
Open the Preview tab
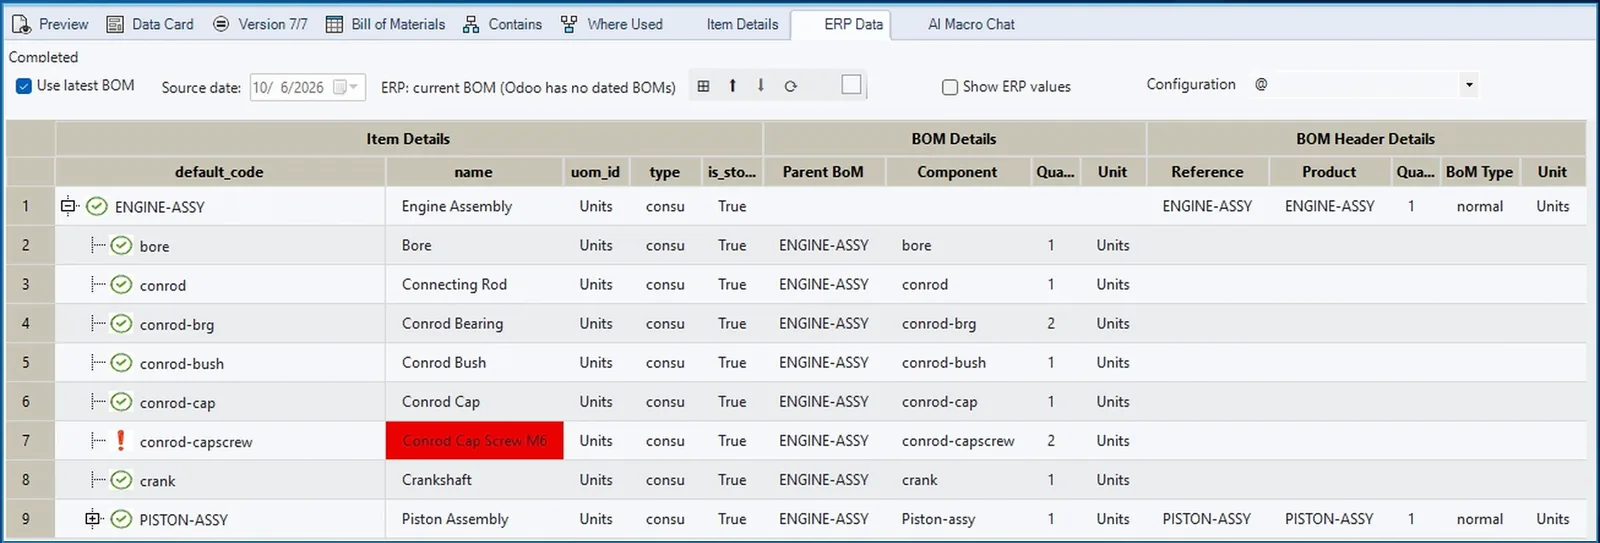51,24
